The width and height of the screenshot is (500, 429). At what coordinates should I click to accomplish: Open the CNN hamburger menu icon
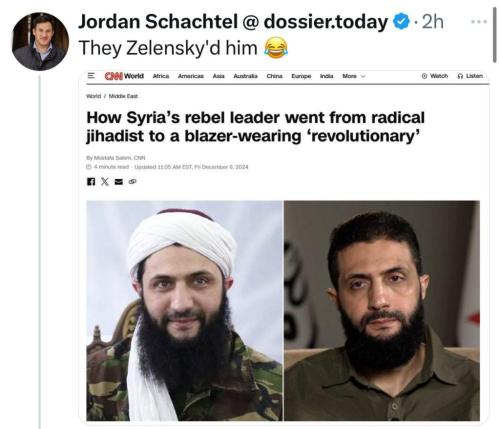pyautogui.click(x=91, y=76)
